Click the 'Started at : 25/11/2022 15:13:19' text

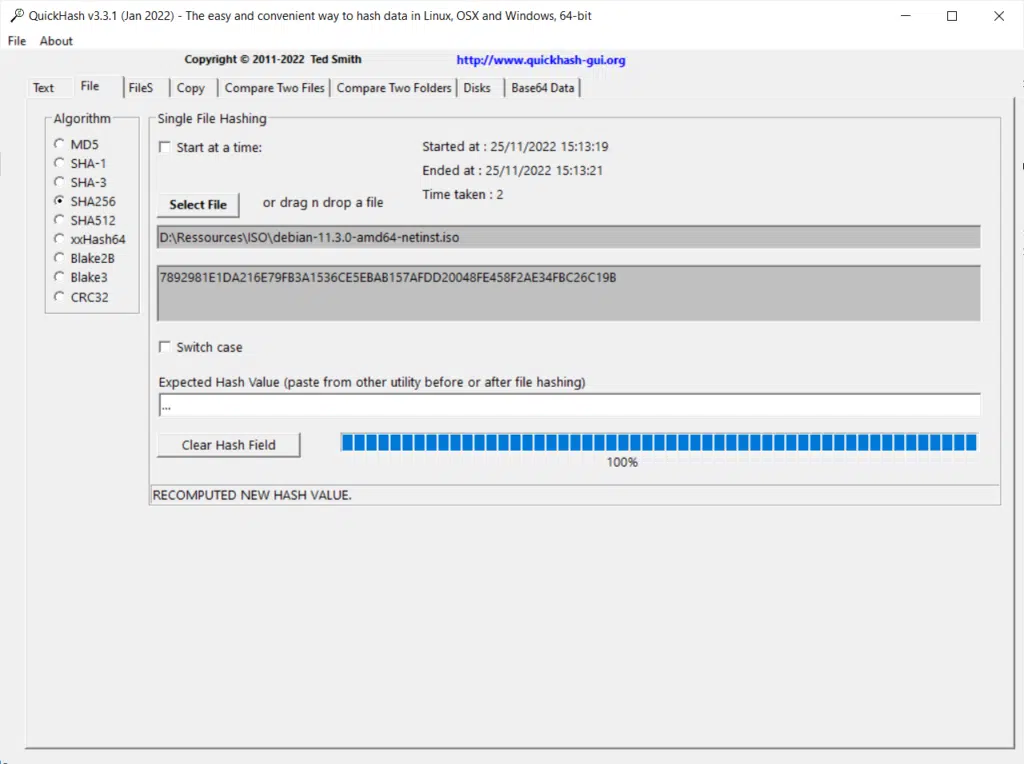tap(515, 146)
